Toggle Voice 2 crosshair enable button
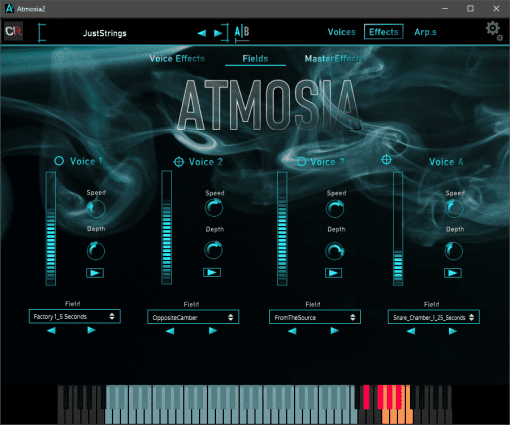Viewport: 510px width, 425px height. tap(179, 162)
